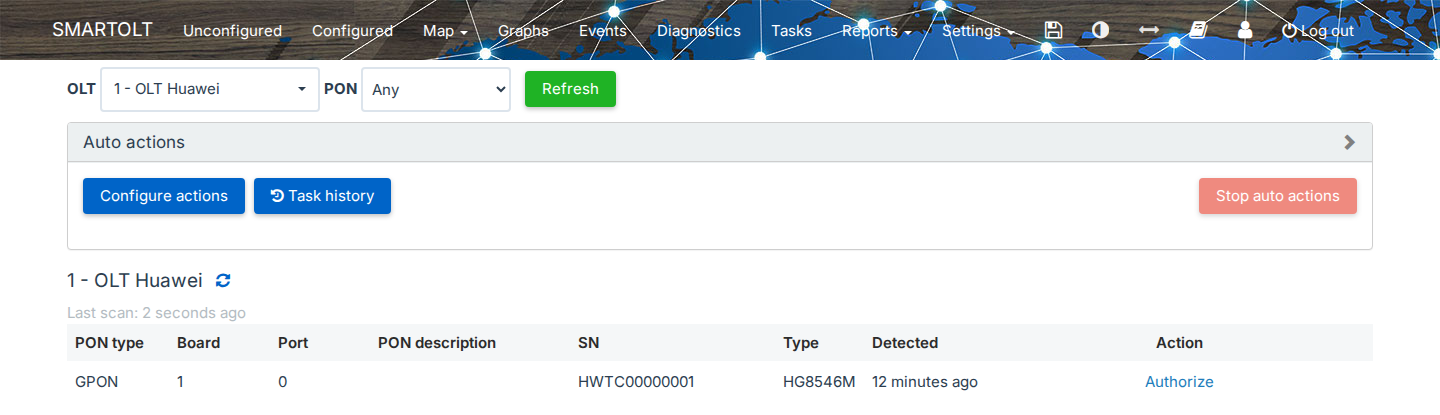1440x415 pixels.
Task: Collapse the Auto actions panel chevron
Action: (x=1349, y=142)
